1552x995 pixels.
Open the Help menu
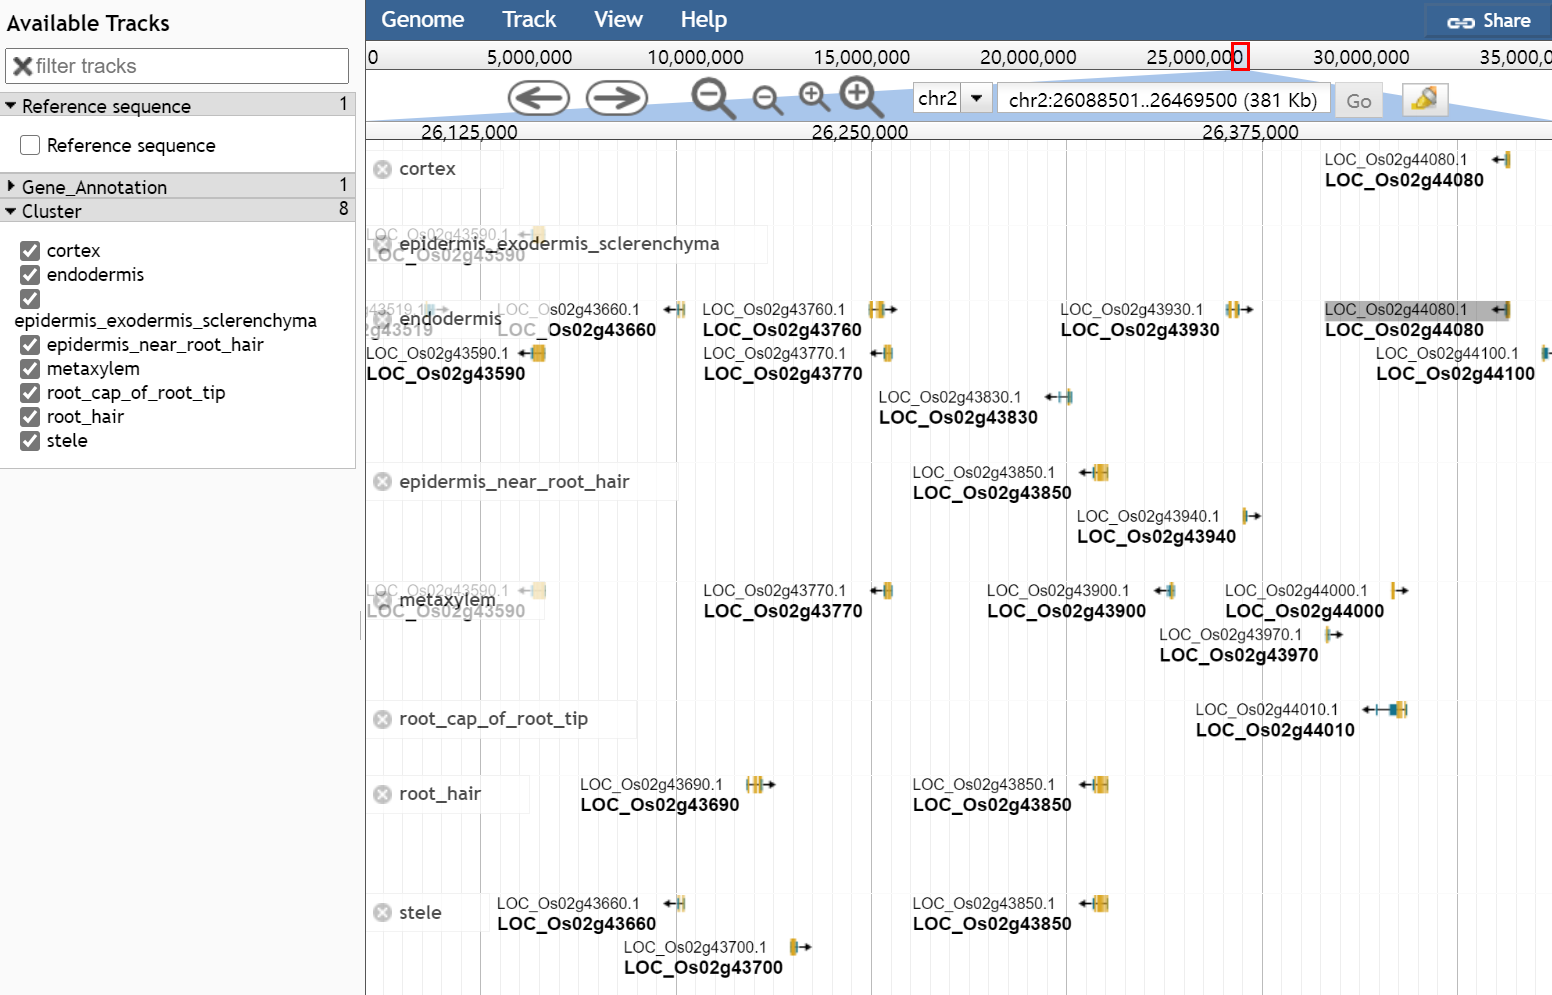pyautogui.click(x=704, y=19)
